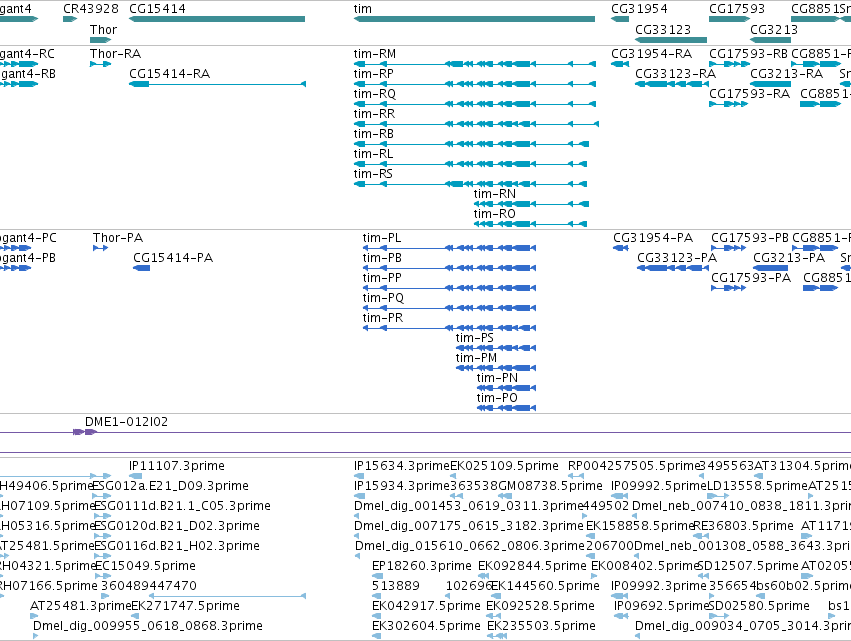
Task: Select the CG33123 gene bar
Action: (x=671, y=40)
